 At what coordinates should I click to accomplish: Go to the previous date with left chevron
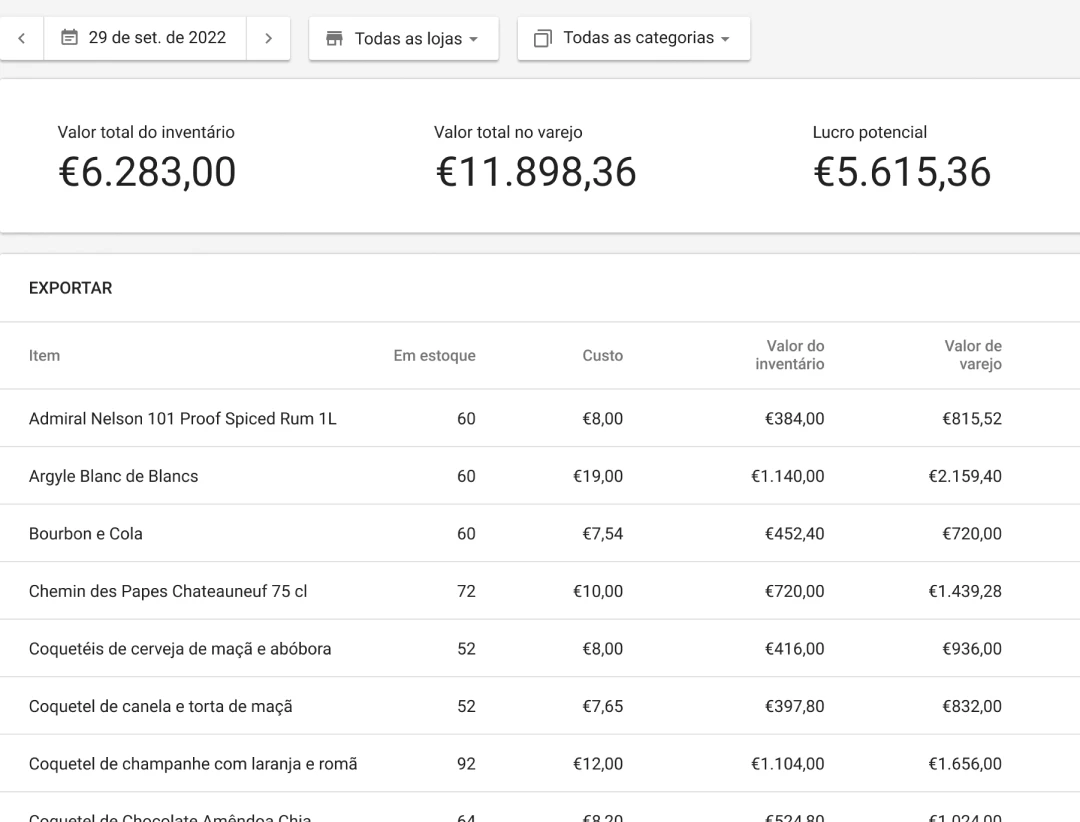coord(22,39)
